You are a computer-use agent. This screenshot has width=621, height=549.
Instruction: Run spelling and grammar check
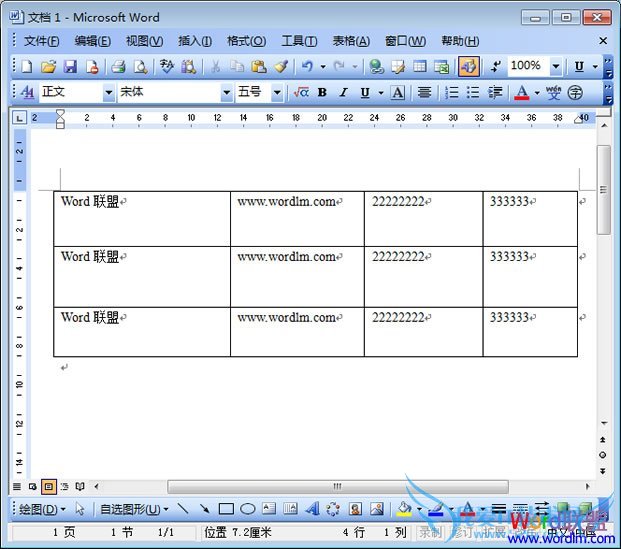[167, 66]
